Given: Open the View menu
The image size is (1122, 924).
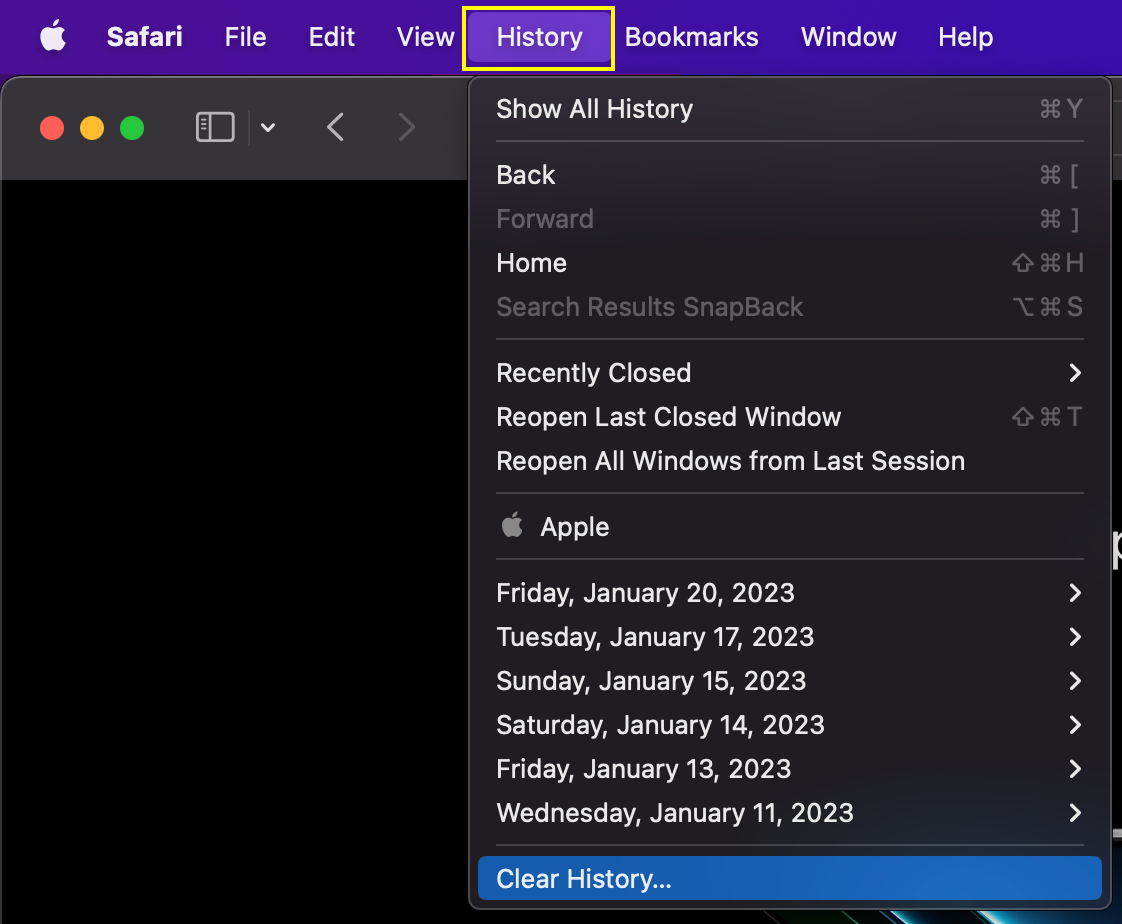Looking at the screenshot, I should [x=425, y=37].
